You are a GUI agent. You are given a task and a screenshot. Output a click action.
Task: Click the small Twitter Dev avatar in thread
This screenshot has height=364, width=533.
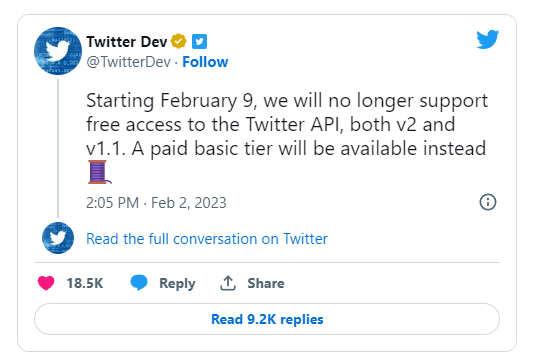pyautogui.click(x=58, y=238)
